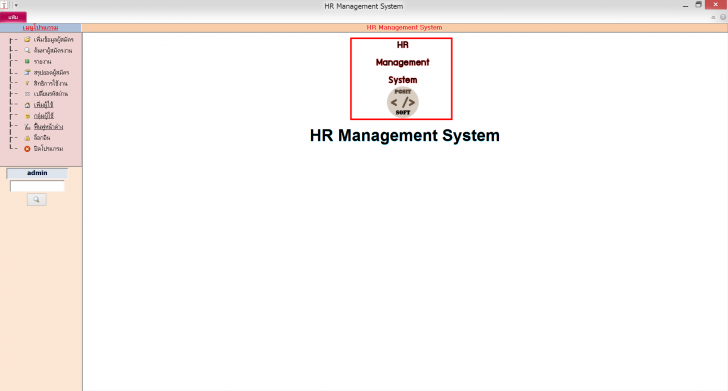Click the house icon for adding a user
728x391 pixels.
(27, 105)
